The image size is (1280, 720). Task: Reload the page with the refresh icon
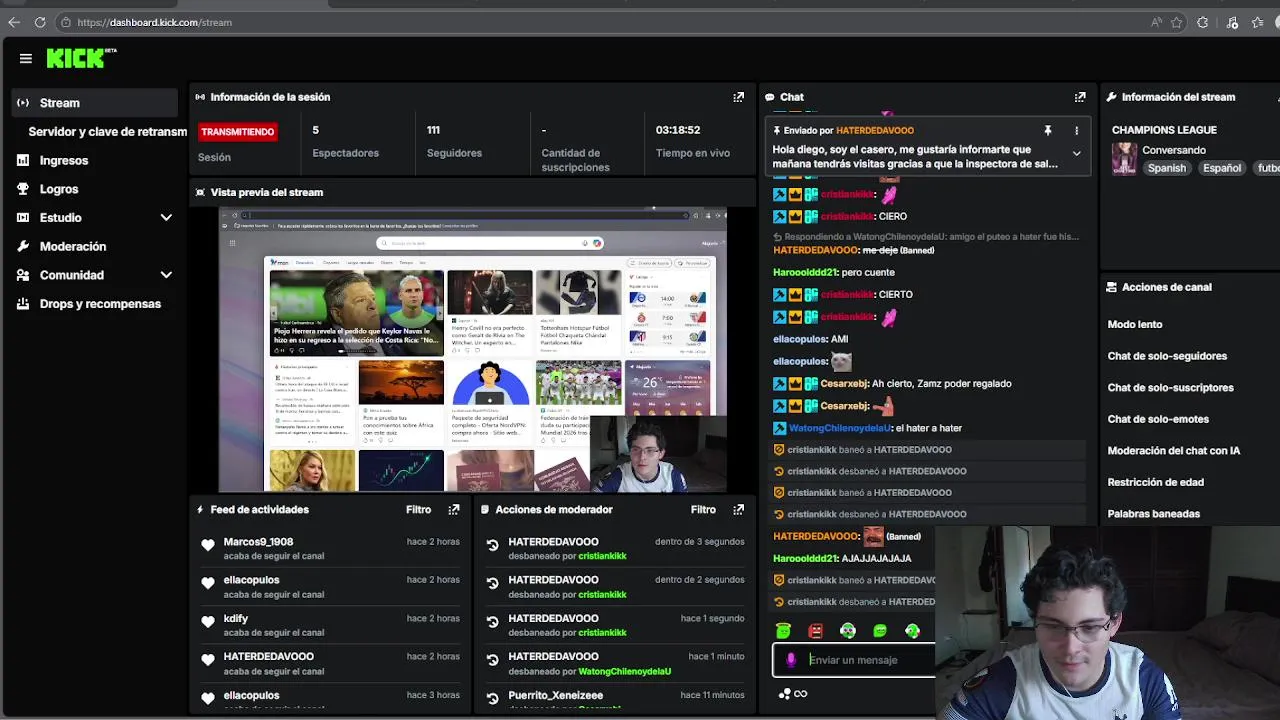click(40, 22)
